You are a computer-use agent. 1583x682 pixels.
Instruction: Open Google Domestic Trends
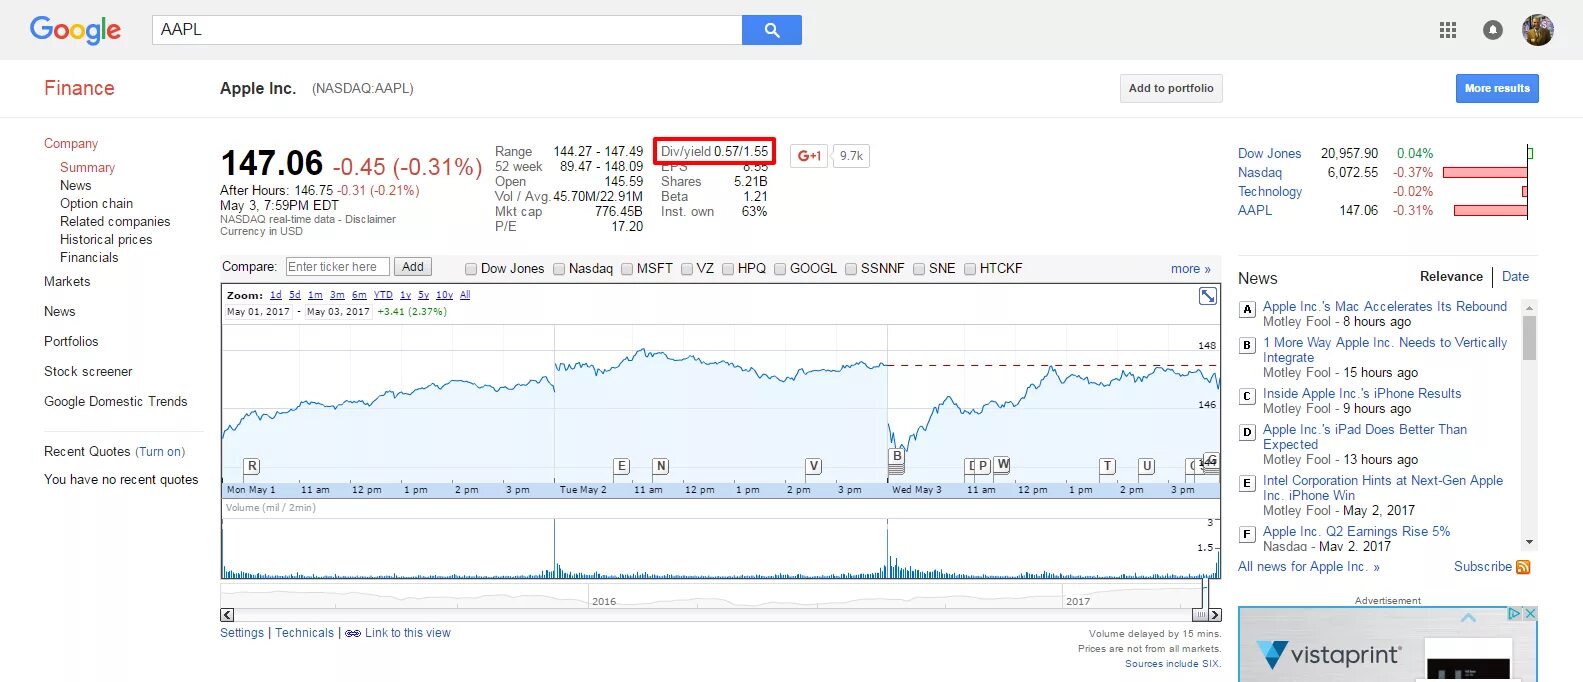pos(116,402)
